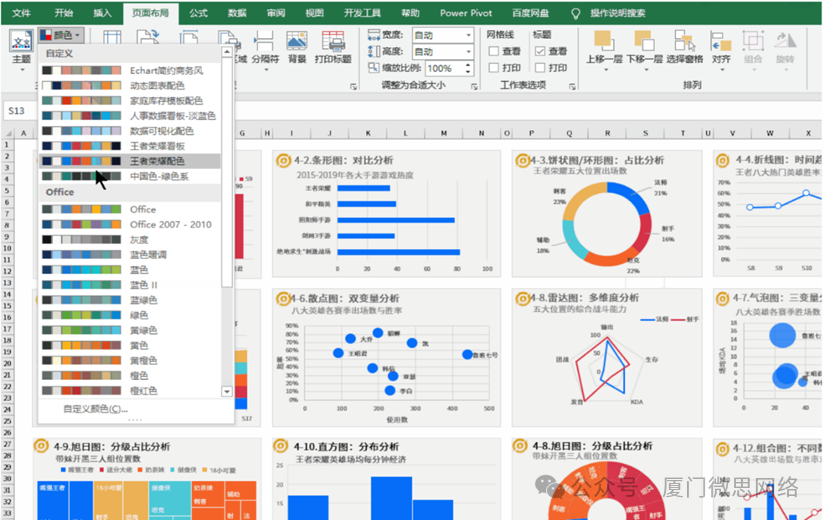Click the target icon beside 4-2.条形图
825x520 pixels.
point(284,160)
